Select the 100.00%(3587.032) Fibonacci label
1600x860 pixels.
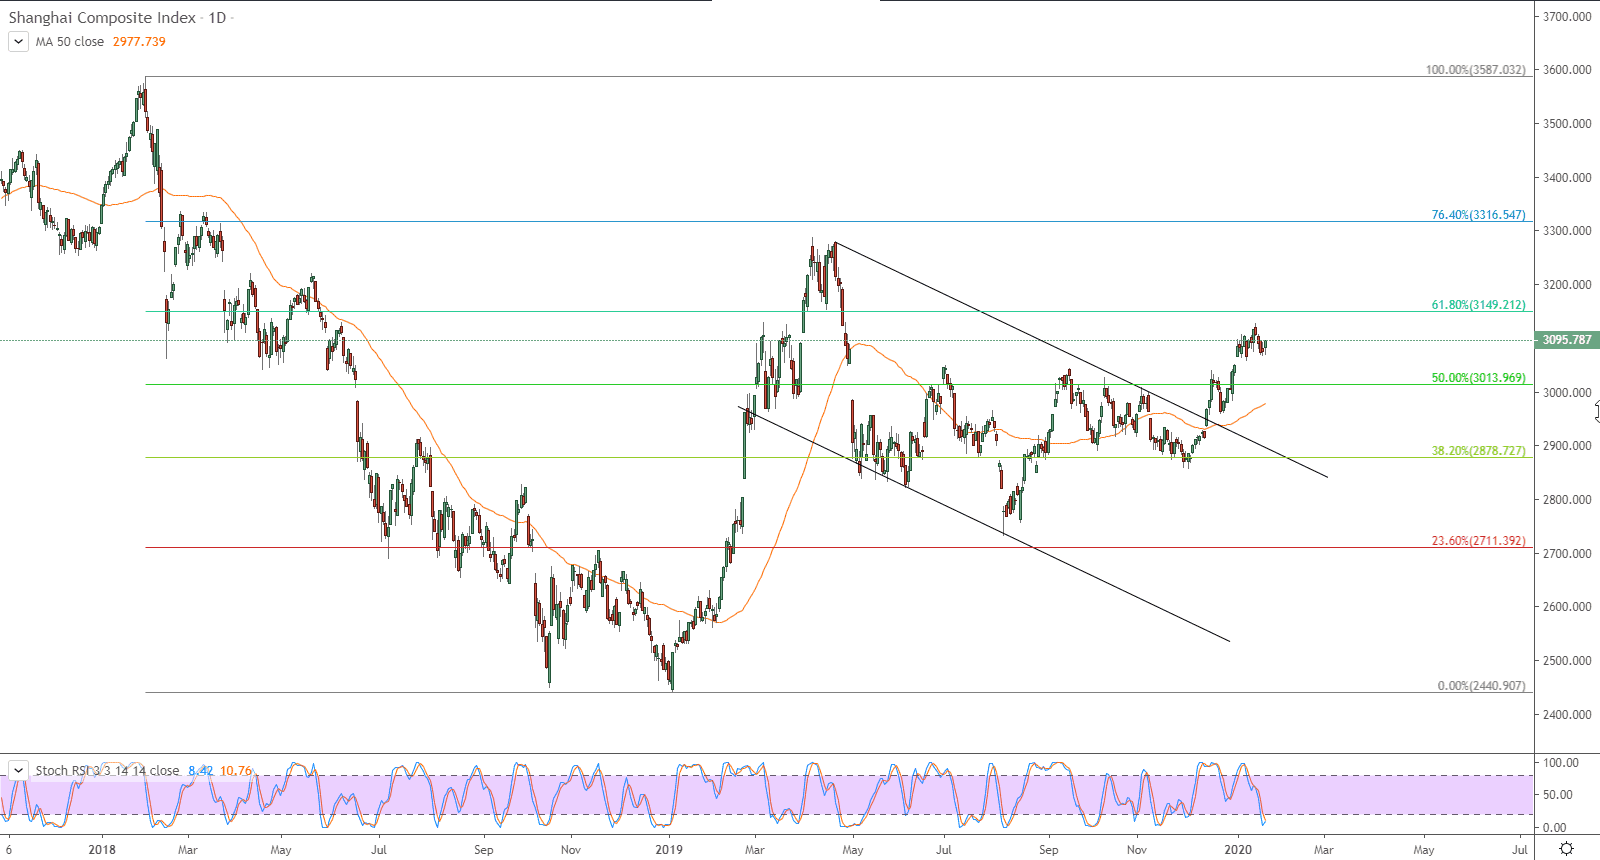click(1476, 70)
